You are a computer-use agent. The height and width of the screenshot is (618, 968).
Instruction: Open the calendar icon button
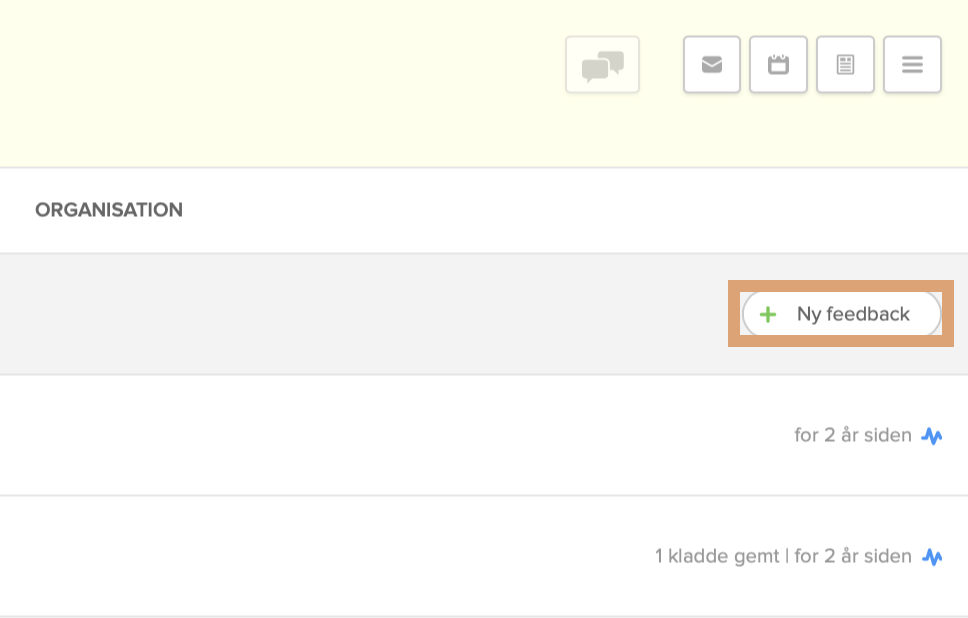click(778, 65)
